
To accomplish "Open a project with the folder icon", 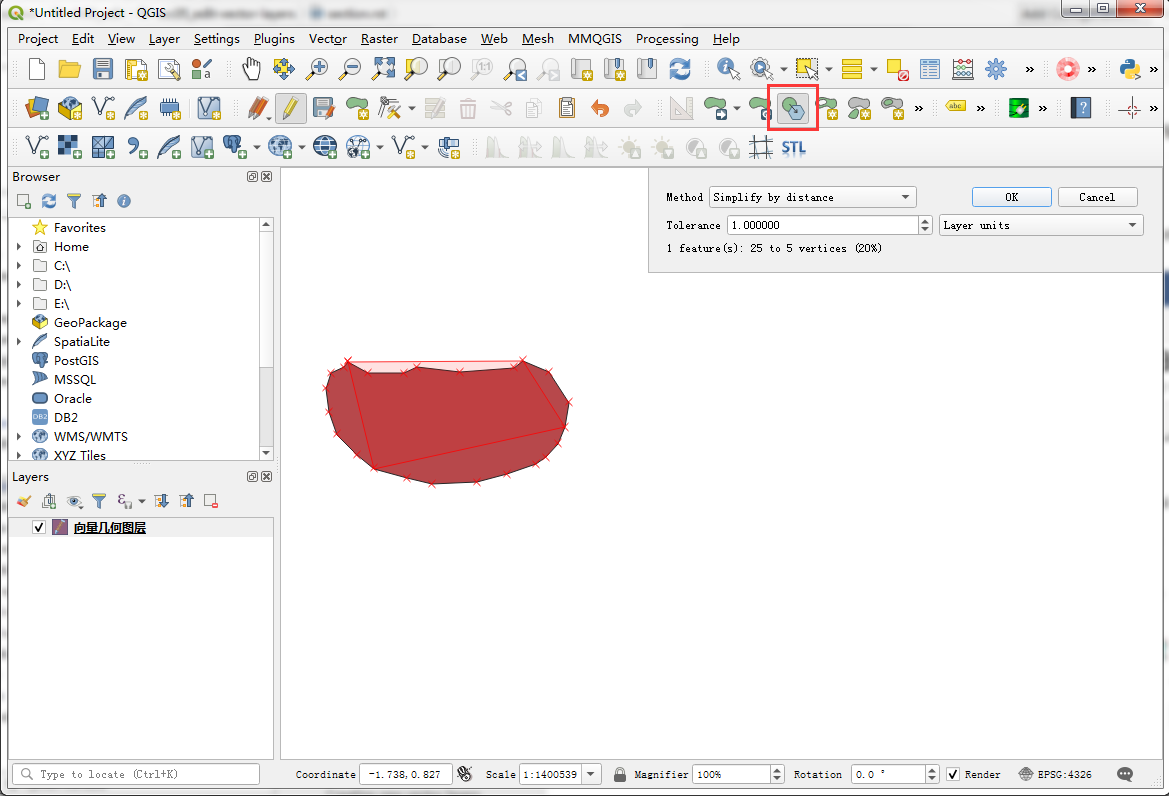I will coord(69,69).
